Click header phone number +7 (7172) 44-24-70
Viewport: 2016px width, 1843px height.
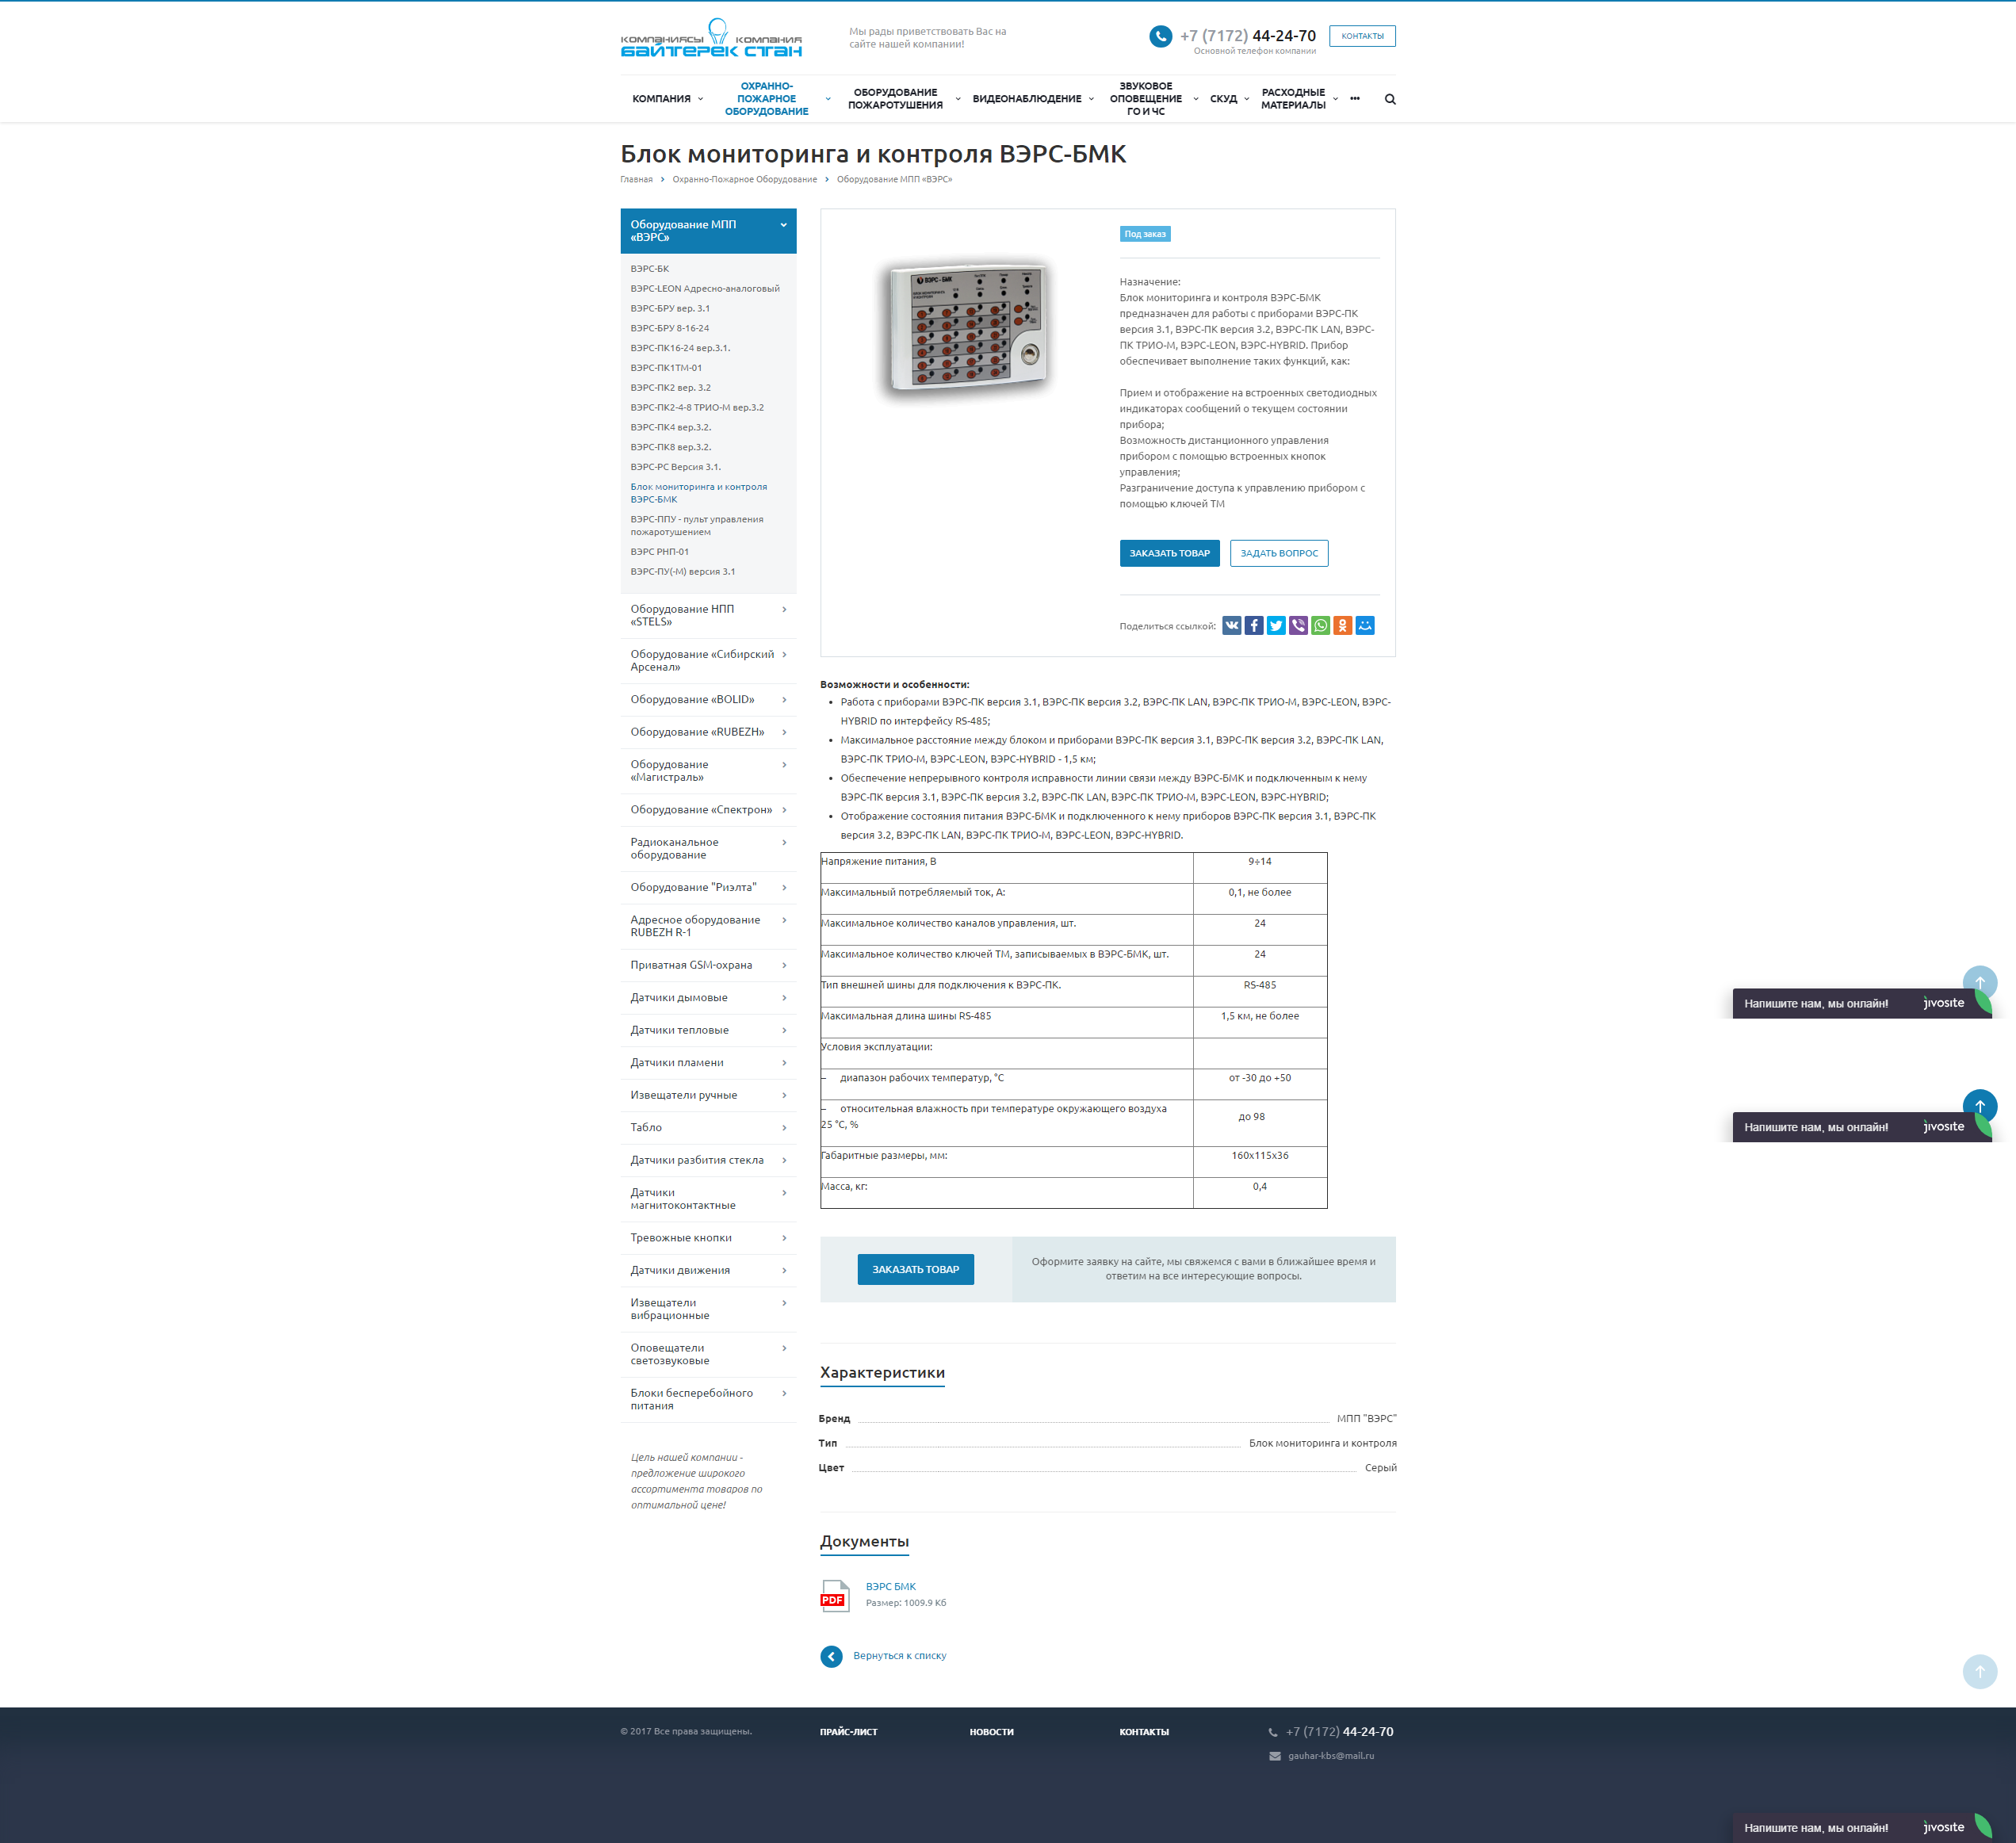pos(1248,36)
